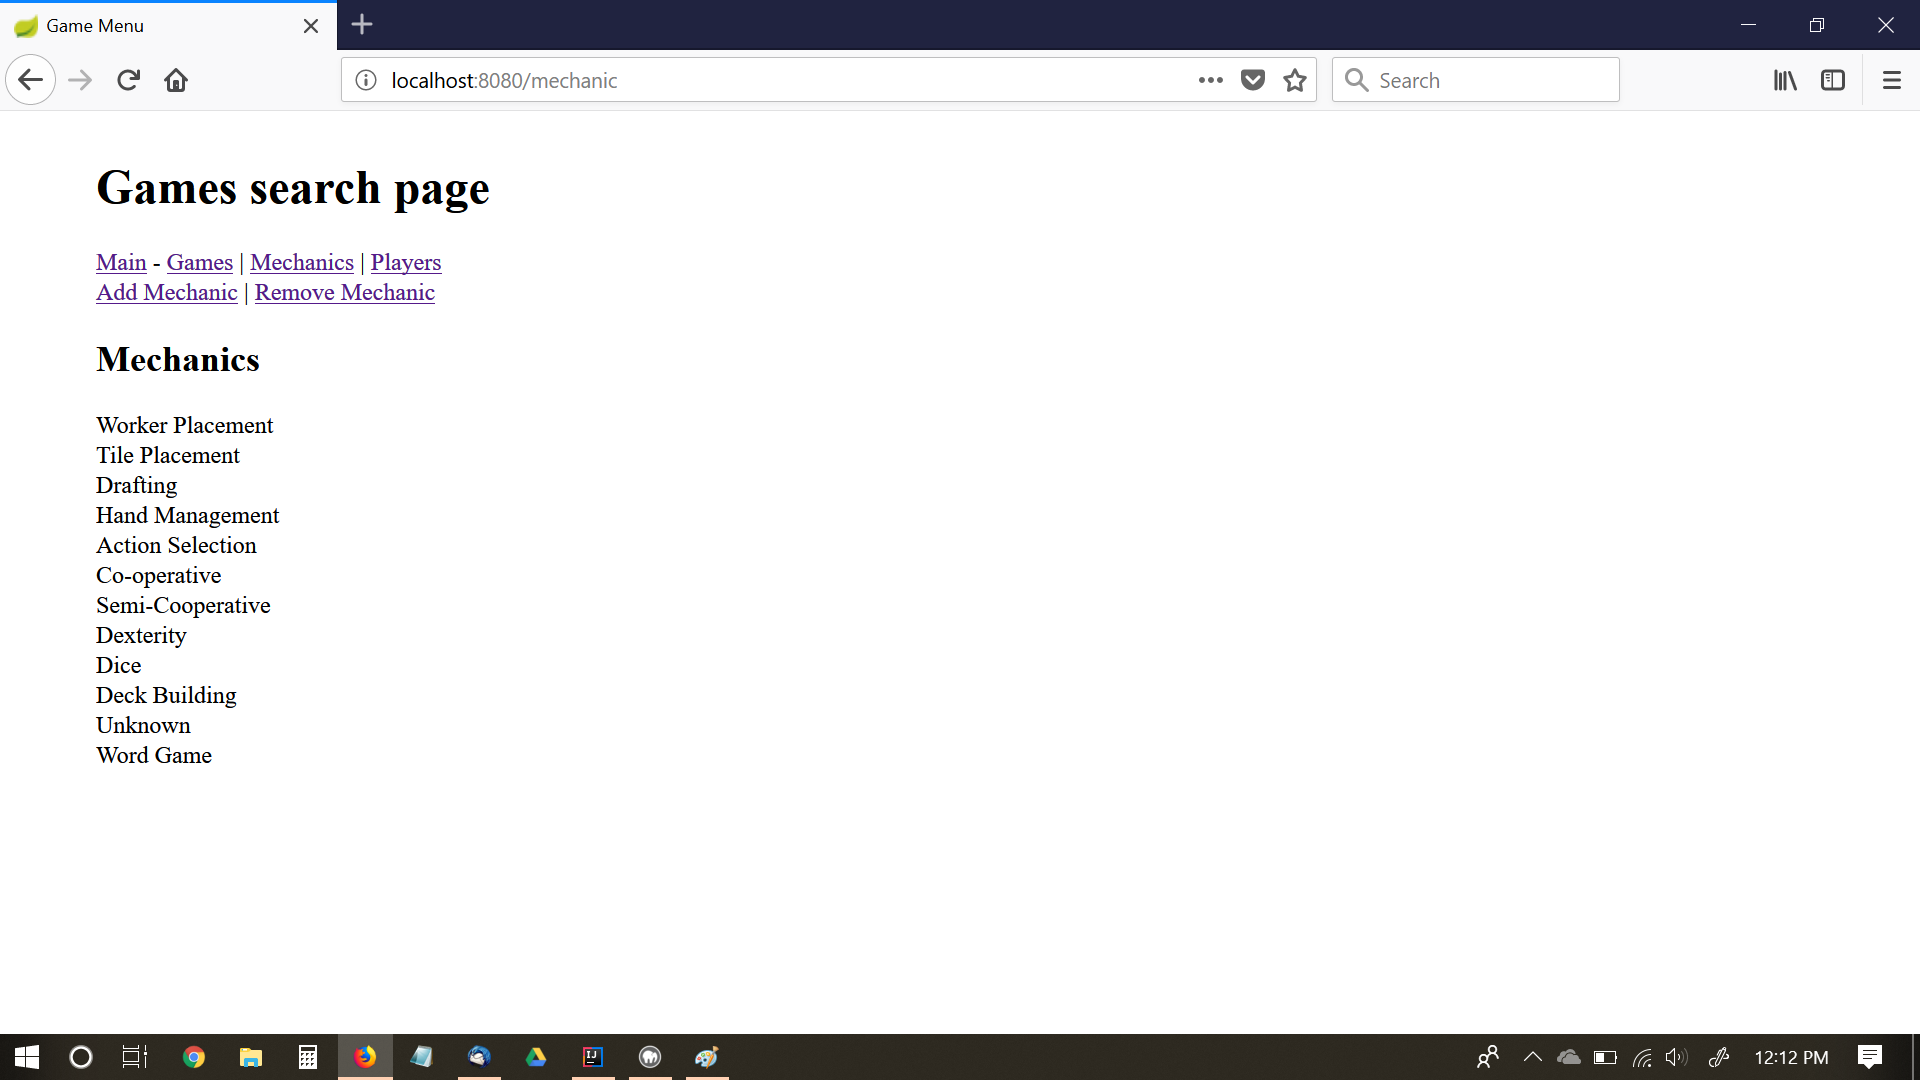This screenshot has width=1920, height=1080.
Task: Go to the Players page link
Action: [x=405, y=262]
